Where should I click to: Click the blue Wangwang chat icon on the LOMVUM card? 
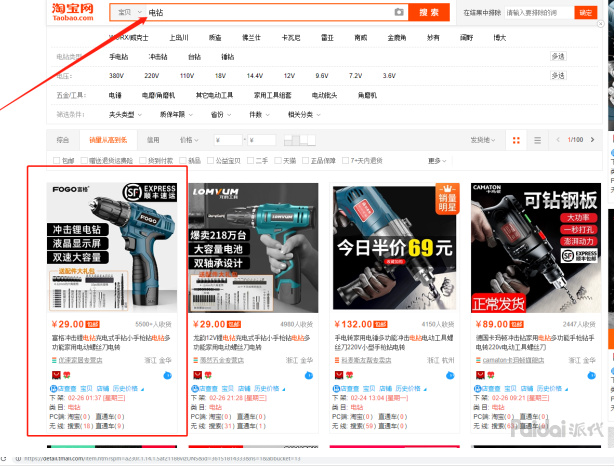309,376
